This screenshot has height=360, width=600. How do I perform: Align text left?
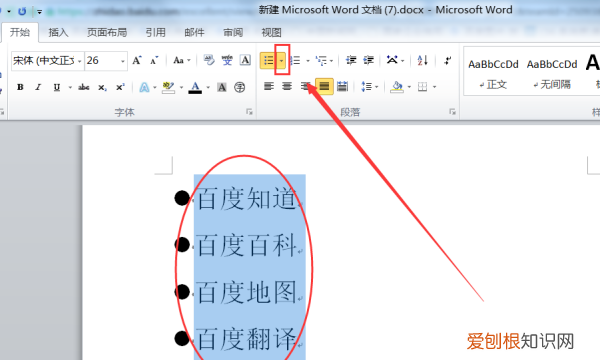coord(269,86)
